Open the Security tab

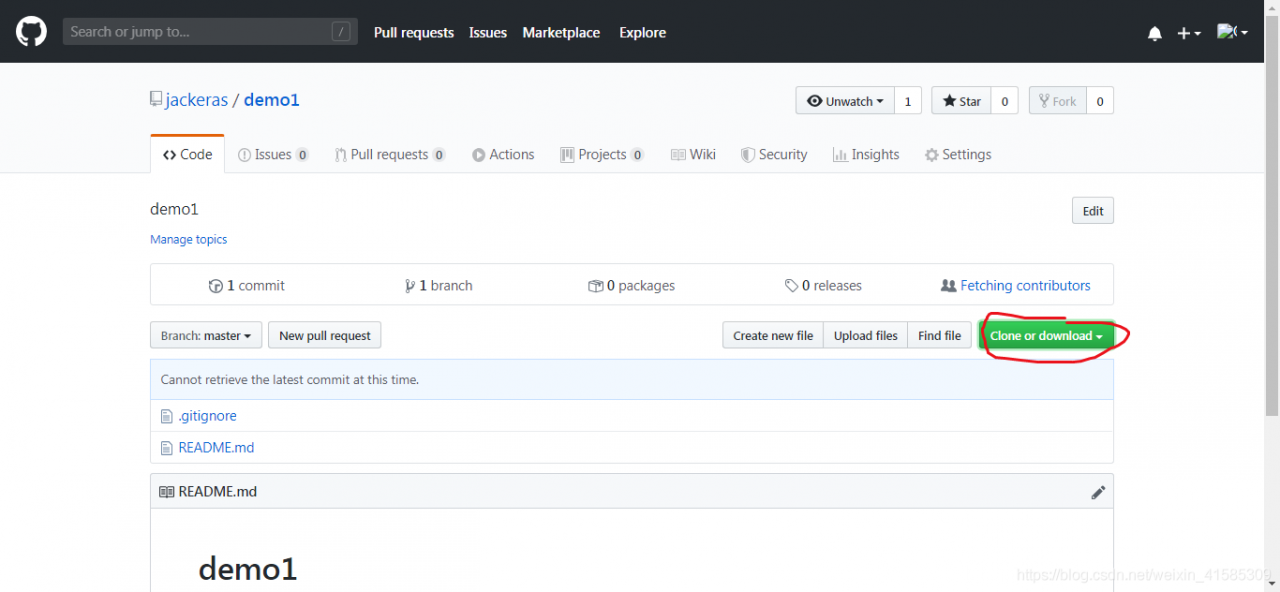(774, 155)
